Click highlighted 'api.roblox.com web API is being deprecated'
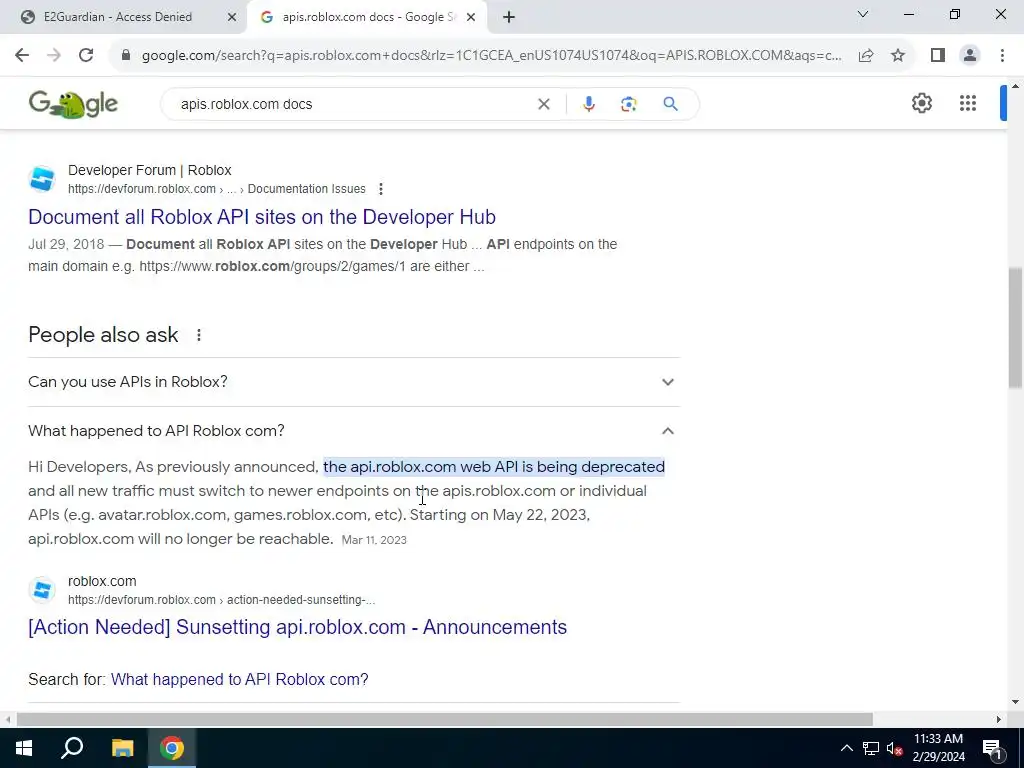This screenshot has width=1024, height=768. (x=494, y=467)
